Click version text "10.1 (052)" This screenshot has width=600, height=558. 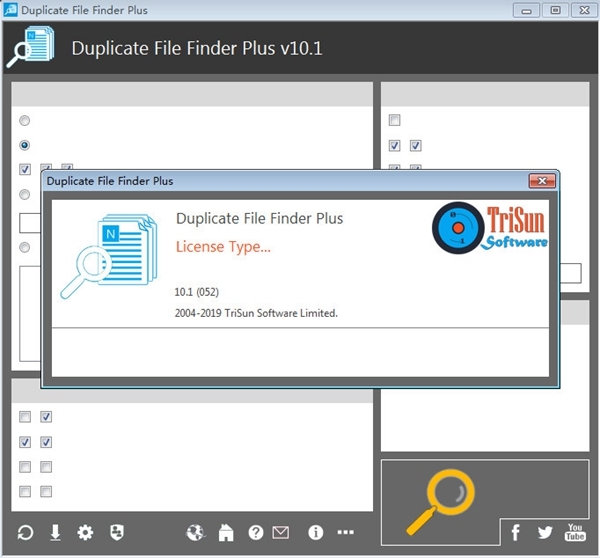197,292
